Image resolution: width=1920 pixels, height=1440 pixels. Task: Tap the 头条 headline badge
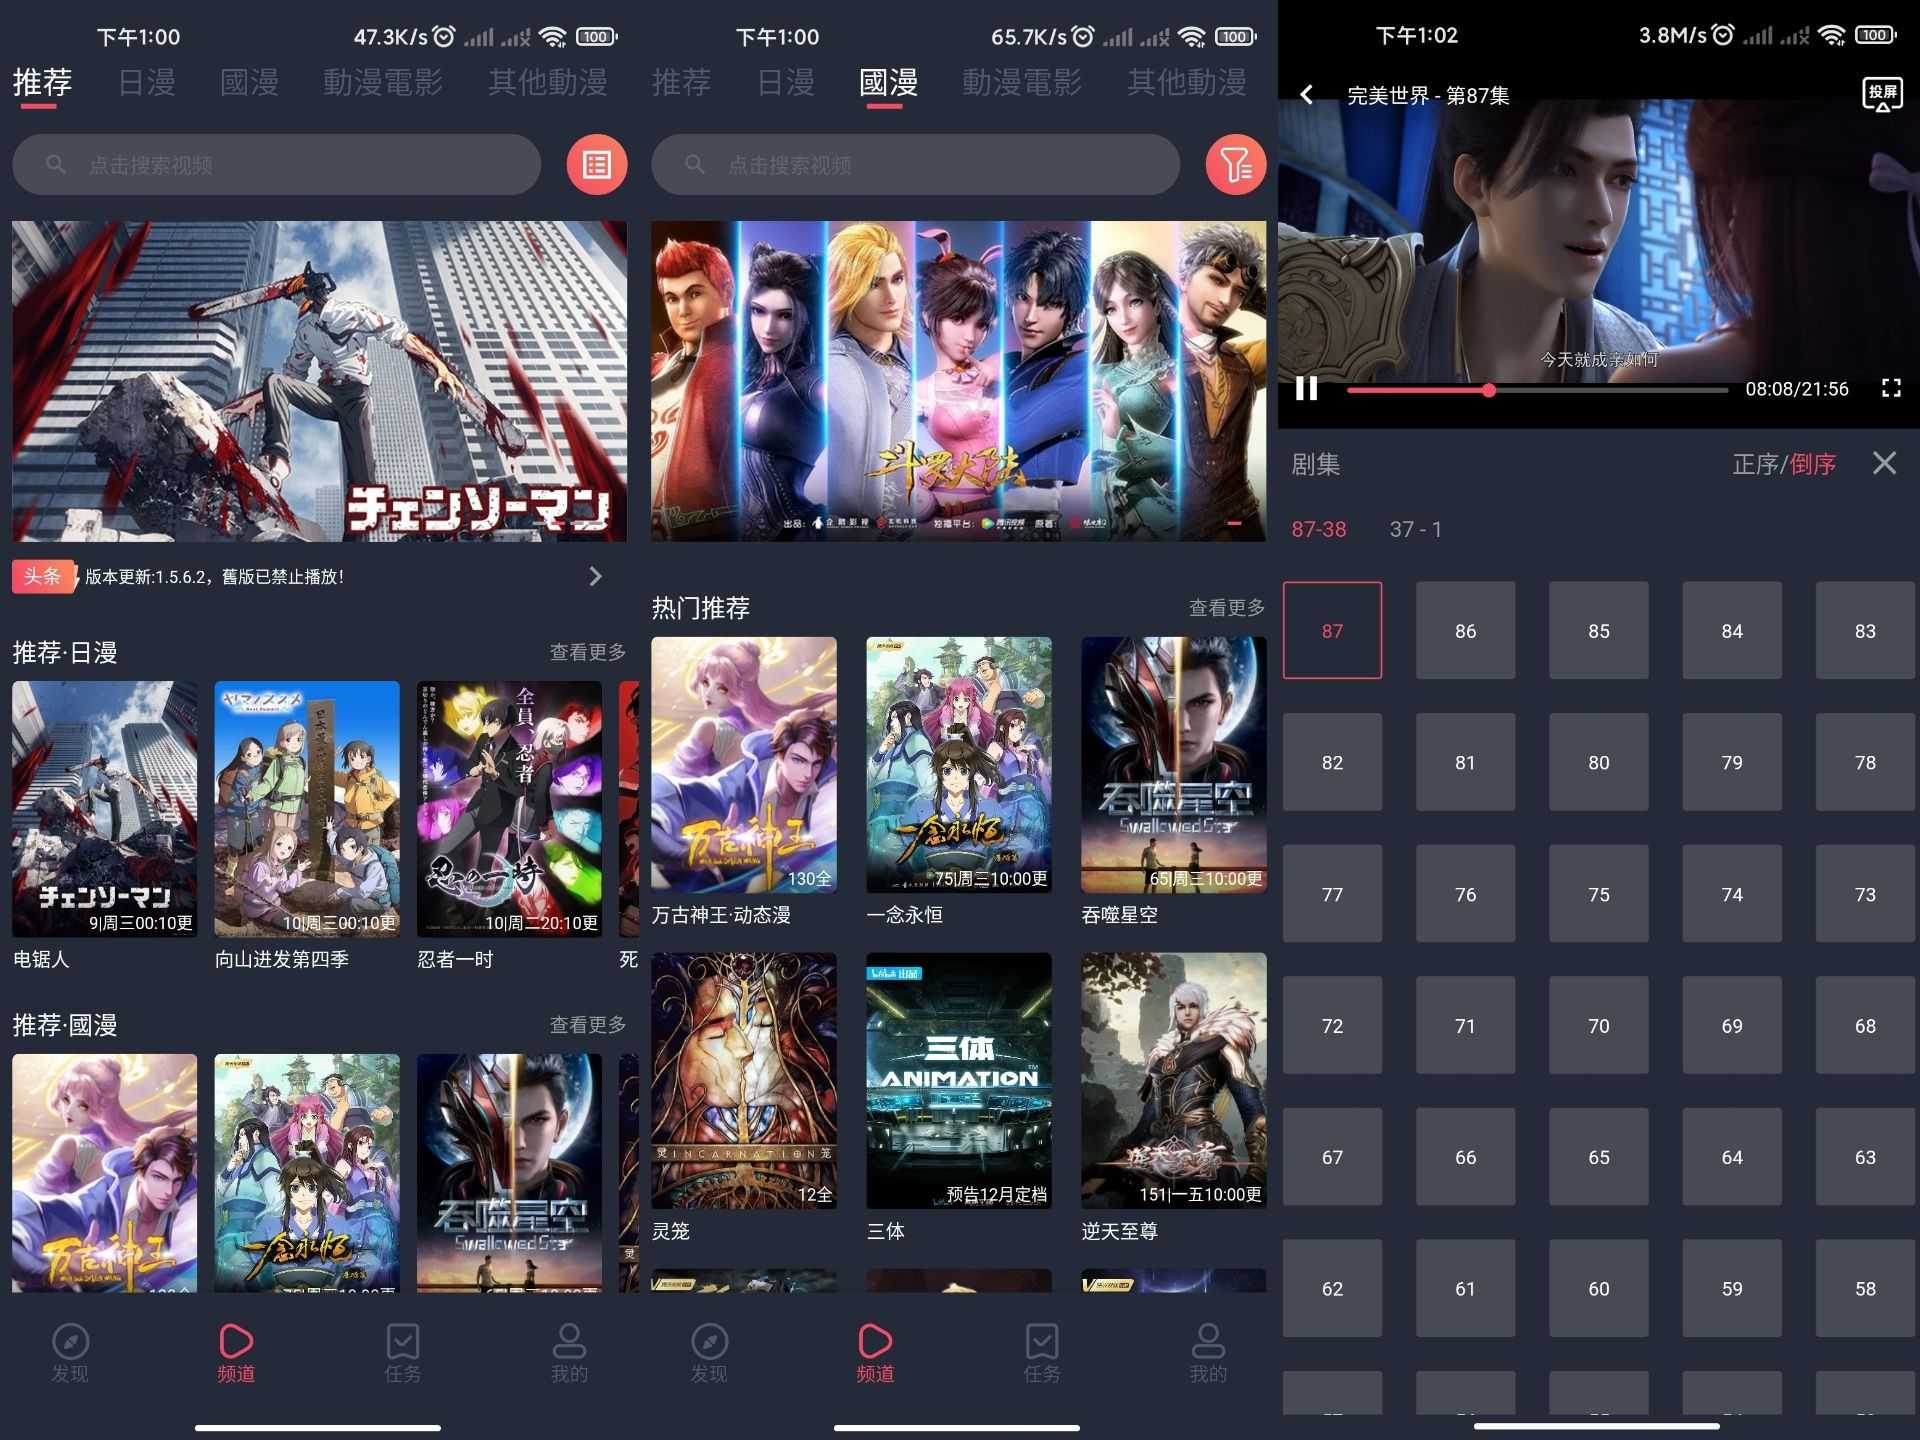tap(42, 576)
